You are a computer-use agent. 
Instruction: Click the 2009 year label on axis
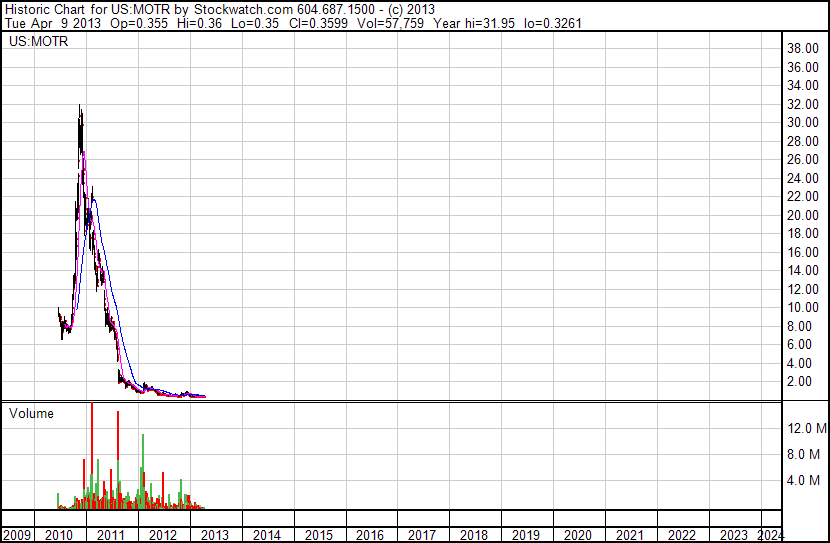point(17,535)
